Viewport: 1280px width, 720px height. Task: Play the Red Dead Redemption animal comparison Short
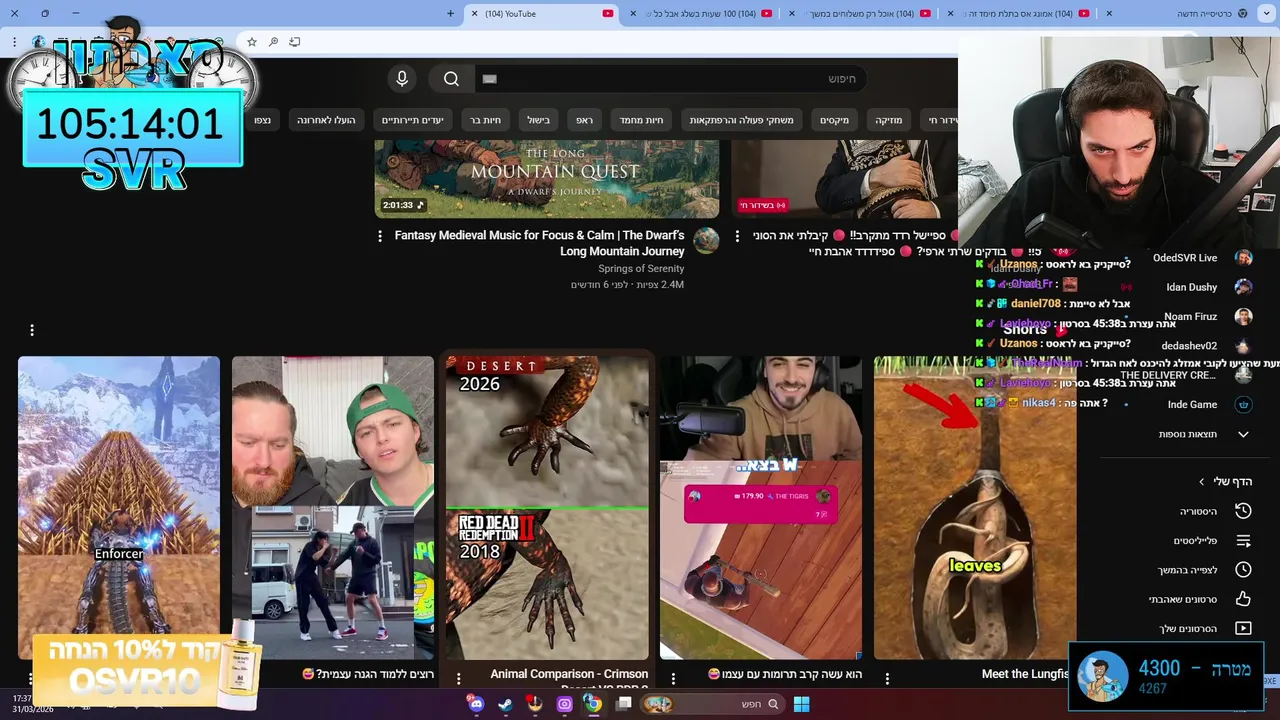[x=547, y=508]
